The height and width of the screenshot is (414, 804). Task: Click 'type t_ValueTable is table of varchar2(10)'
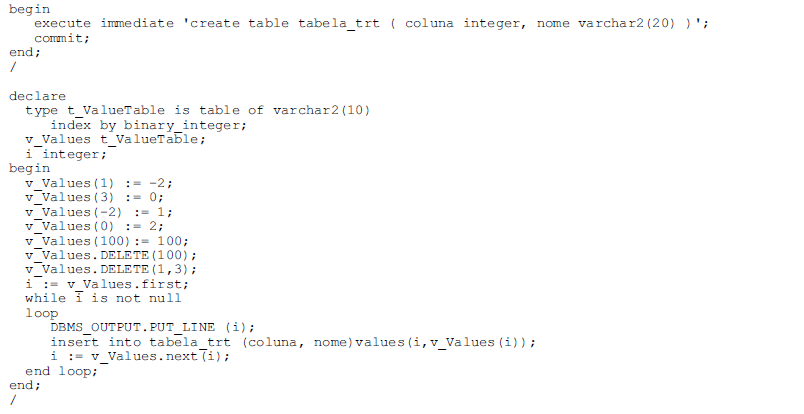pos(197,110)
